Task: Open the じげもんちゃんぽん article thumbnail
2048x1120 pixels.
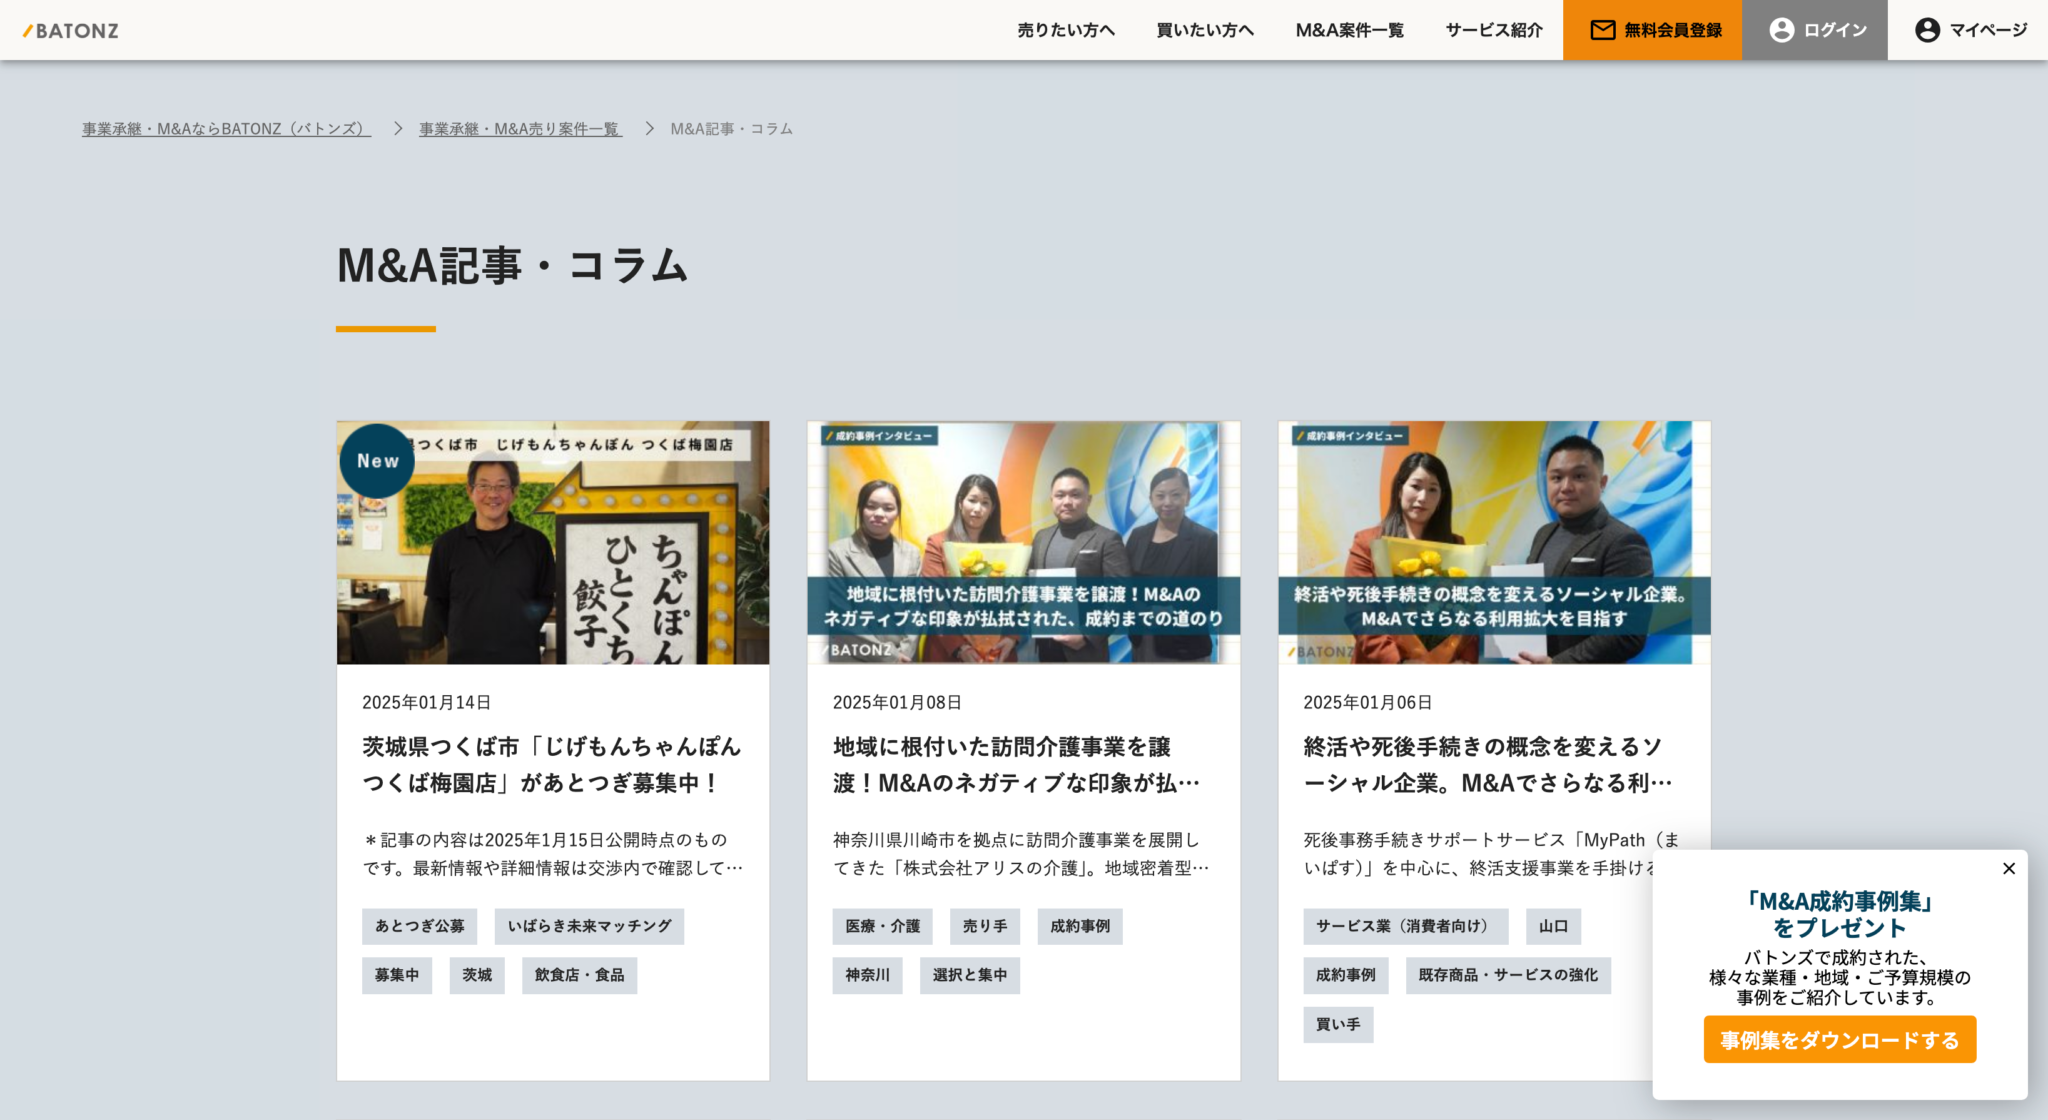Action: pos(553,542)
